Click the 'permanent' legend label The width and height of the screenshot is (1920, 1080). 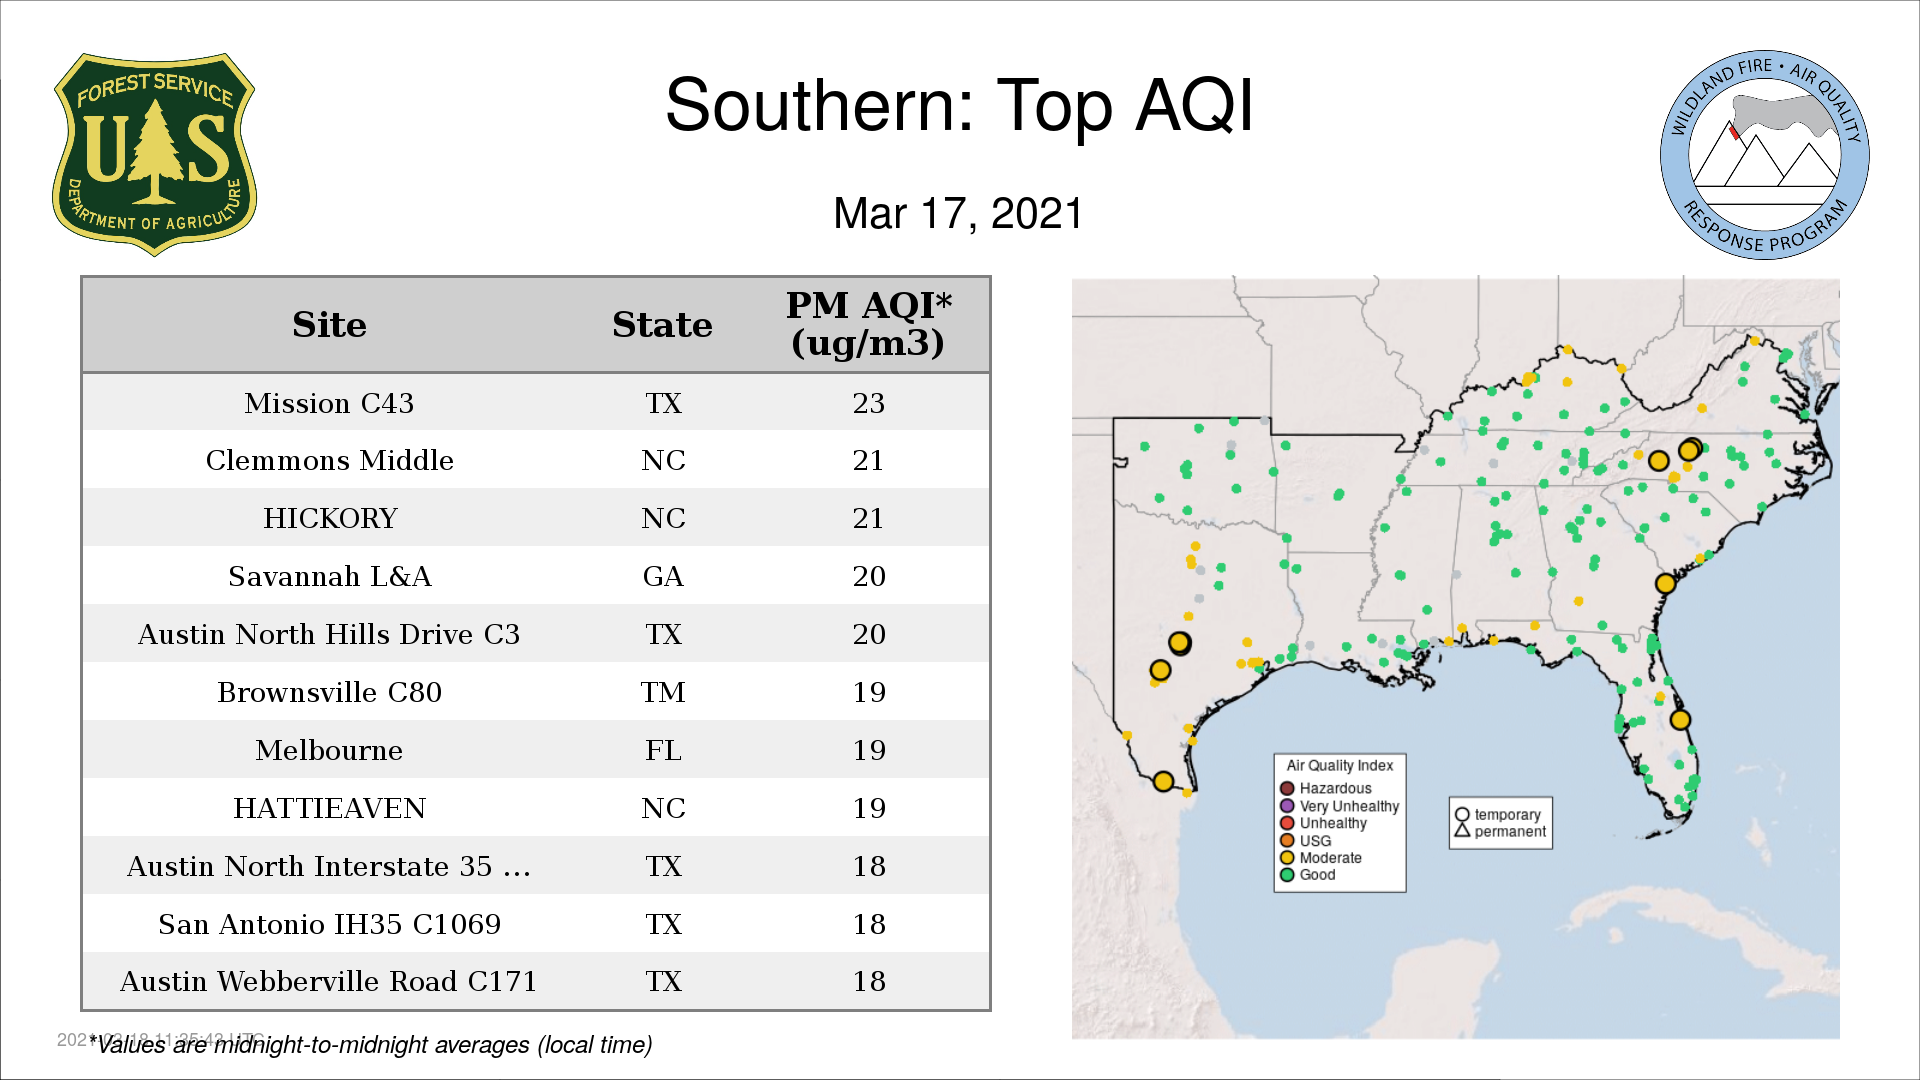pyautogui.click(x=1510, y=832)
